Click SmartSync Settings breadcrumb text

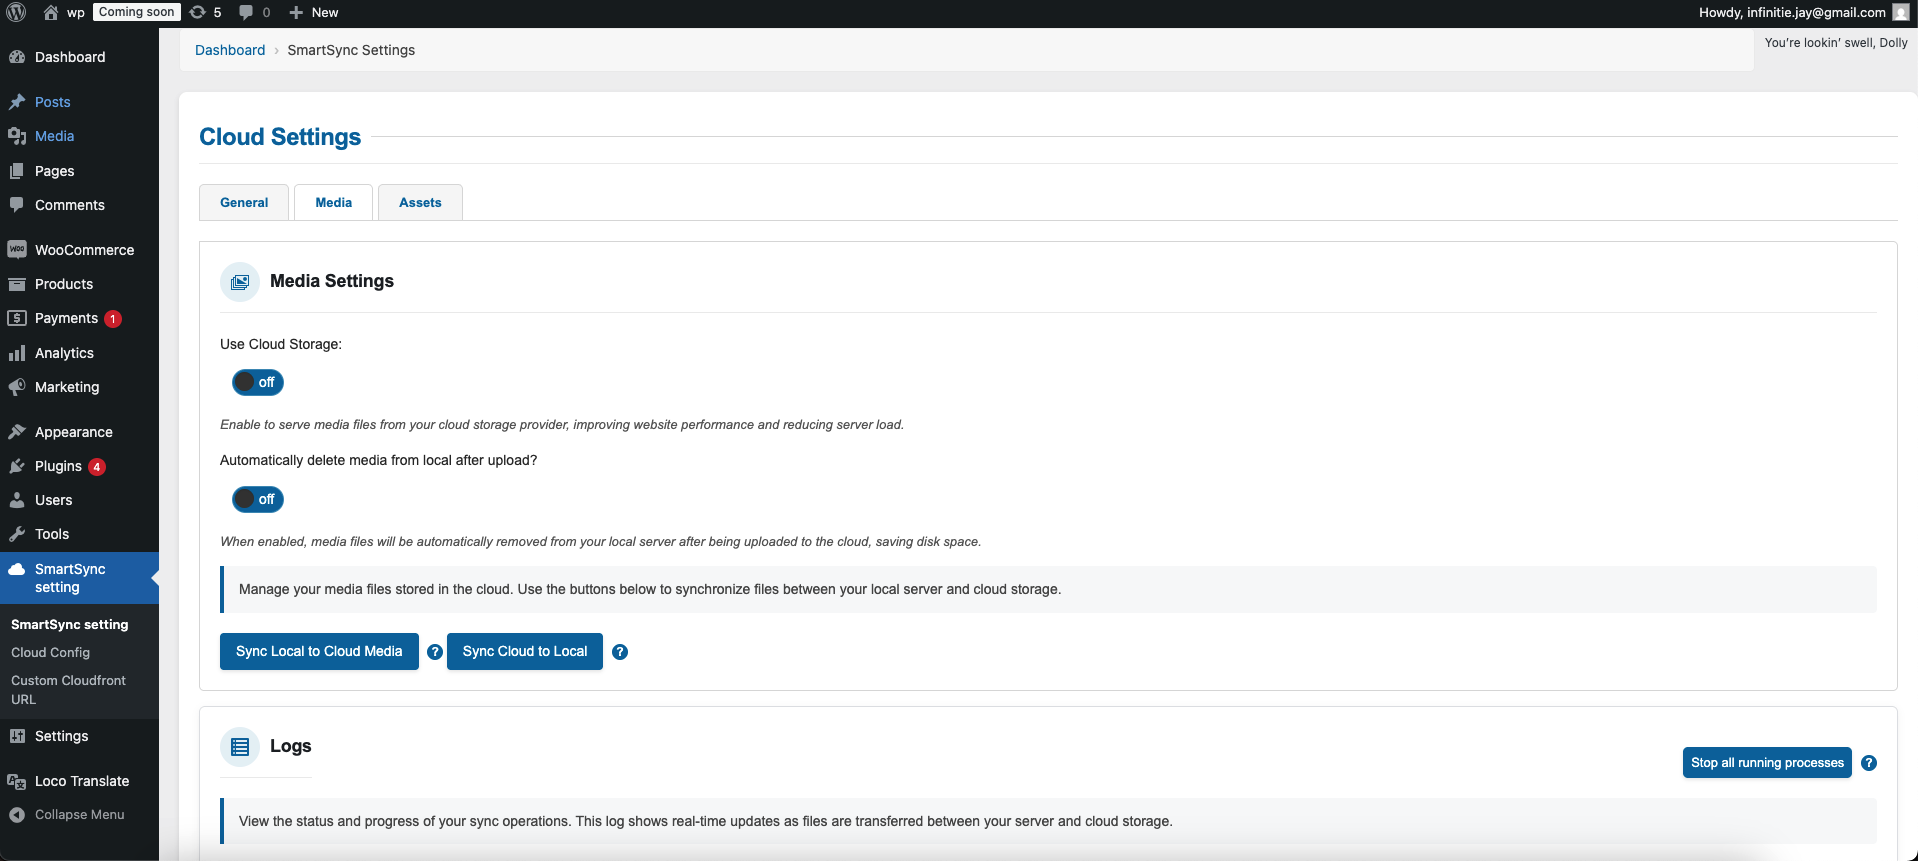[x=351, y=50]
